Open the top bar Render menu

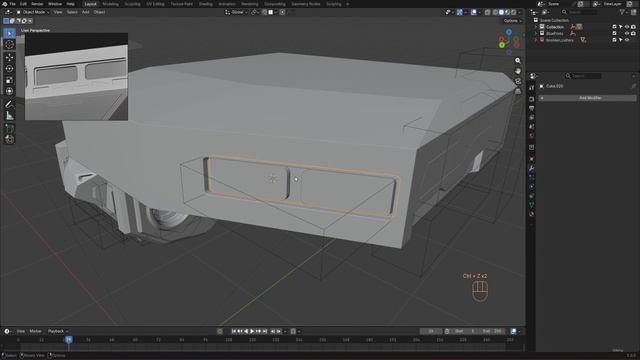[37, 4]
